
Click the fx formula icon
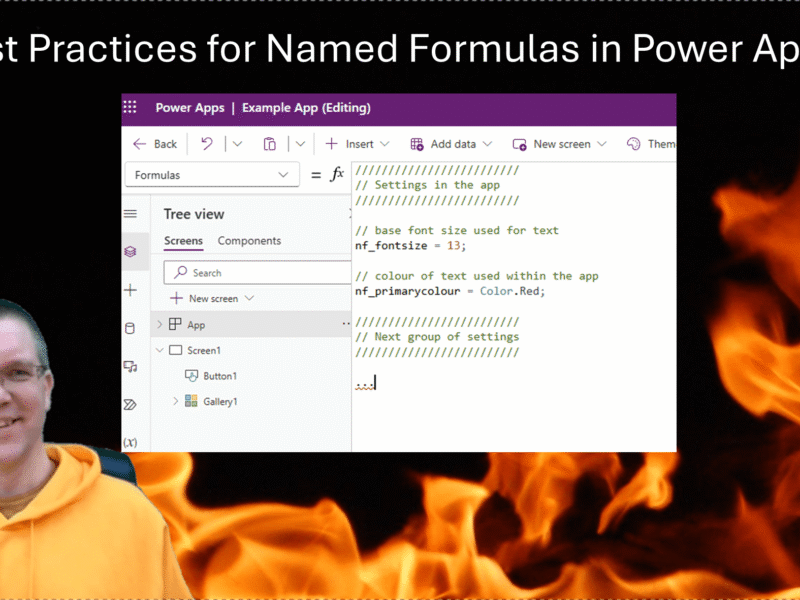pos(337,174)
